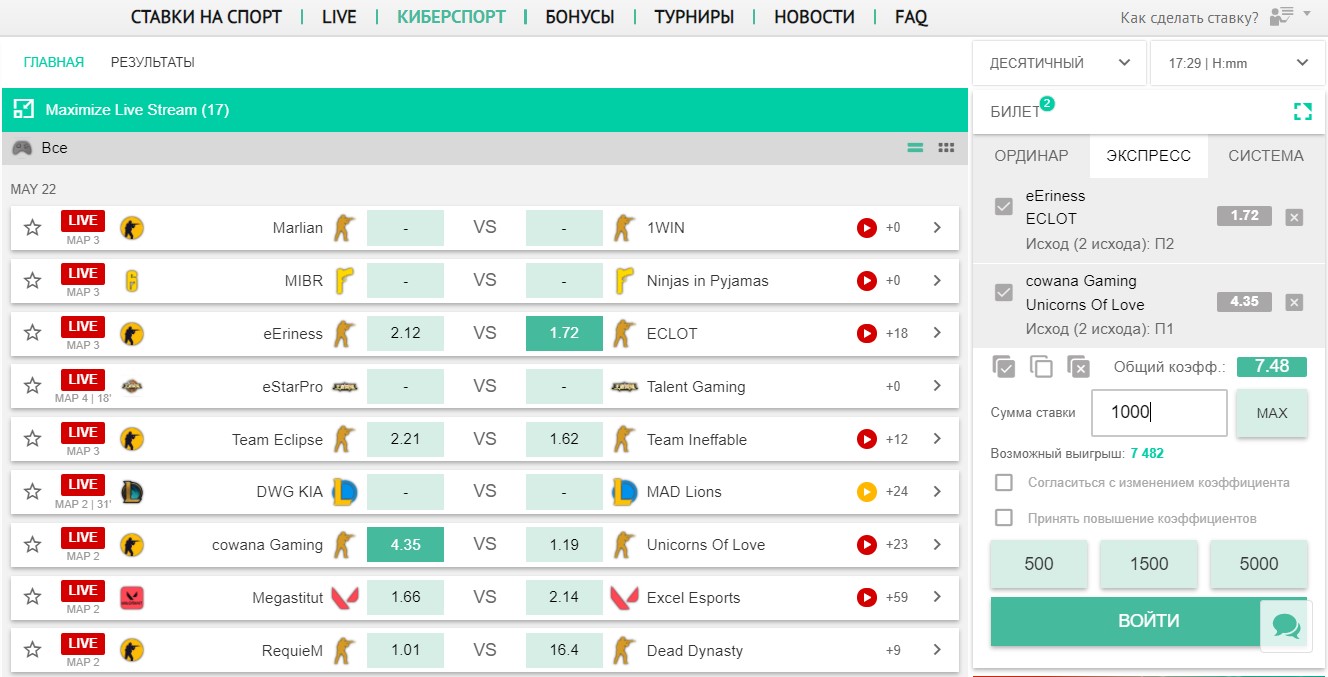The height and width of the screenshot is (677, 1328).
Task: Play live stream for MIBR vs Ninjas in Pyjamas
Action: tap(867, 281)
